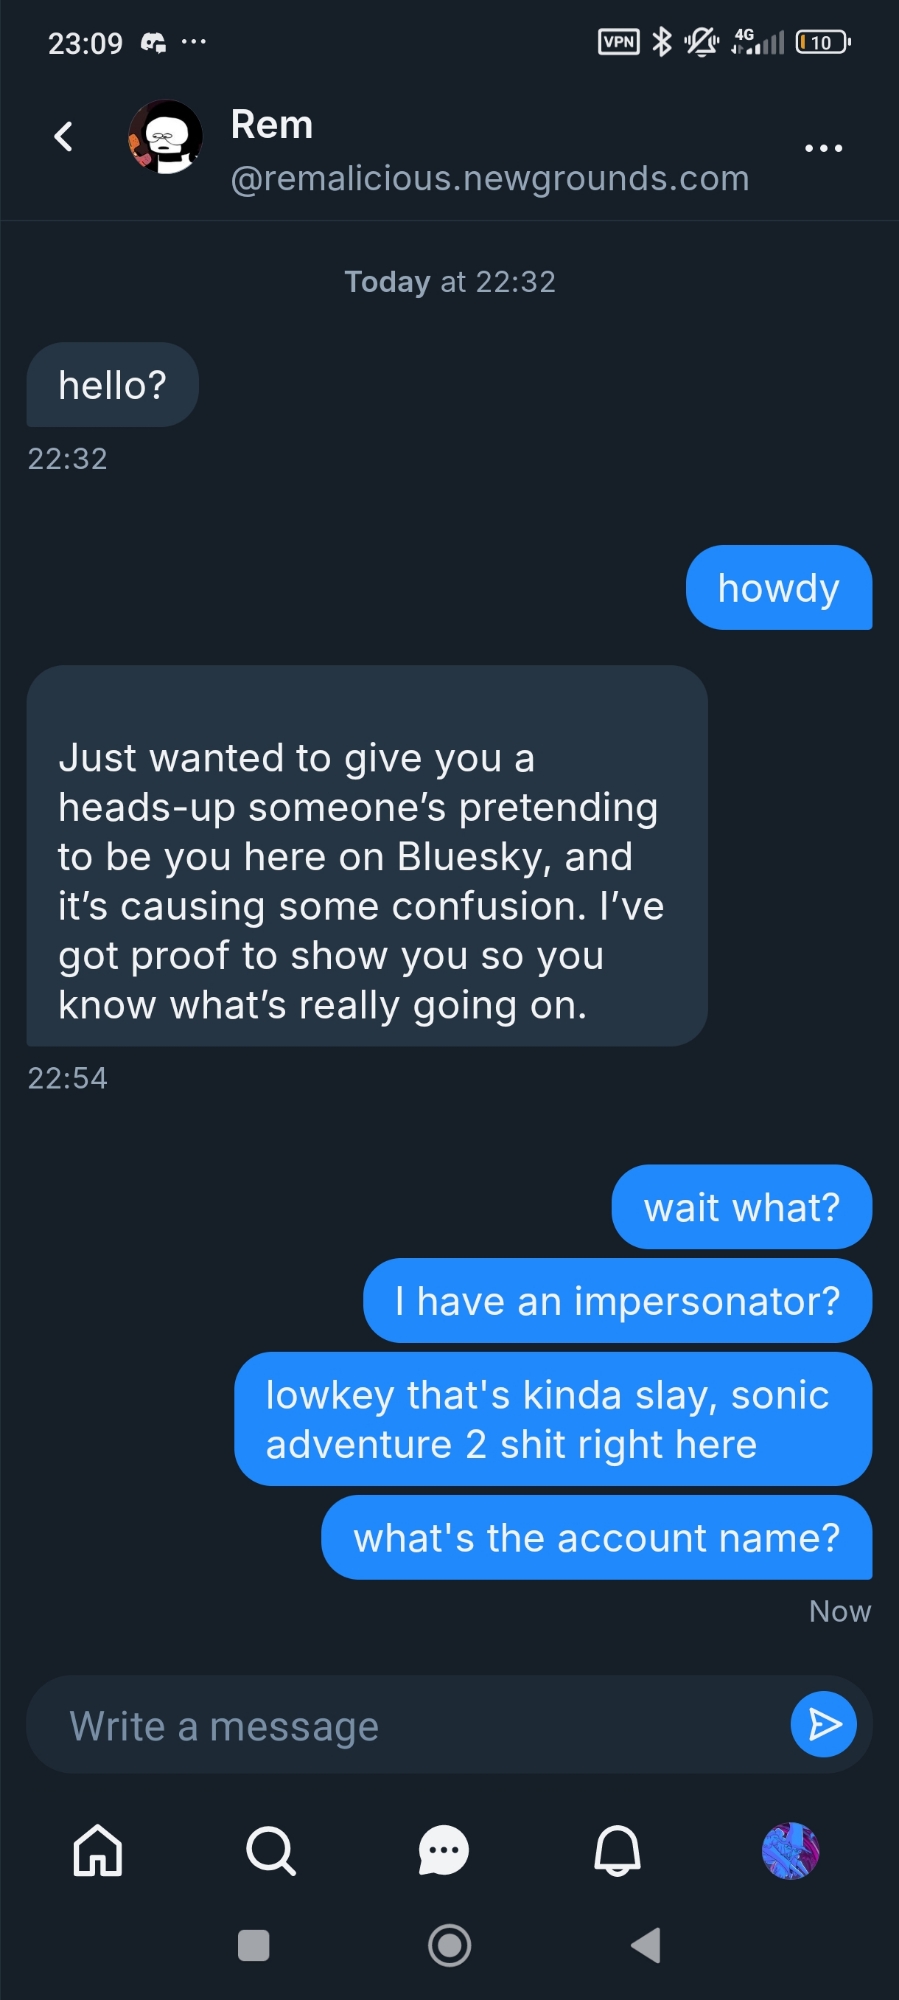Viewport: 899px width, 2000px height.
Task: Tap the "hello?" message bubble
Action: (x=112, y=385)
